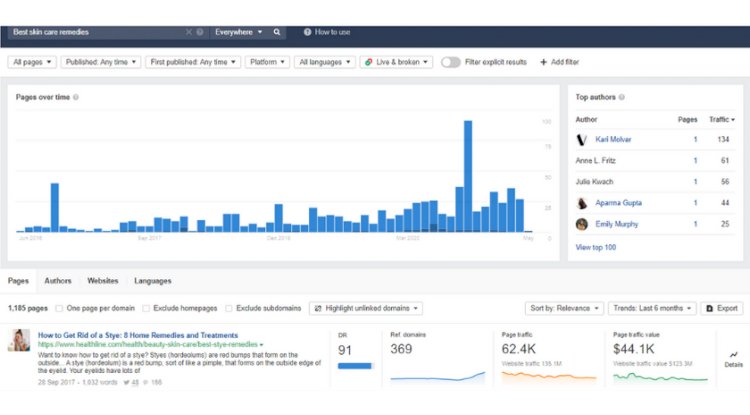
Task: Open Trends: Last 6 months dropdown
Action: coord(652,308)
